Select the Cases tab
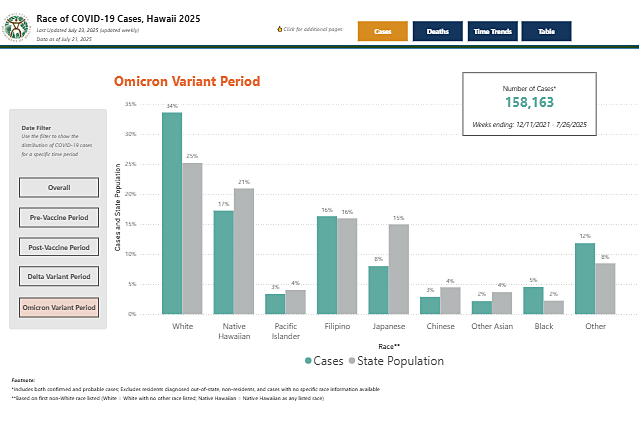Viewport: 640px width, 425px height. click(x=382, y=31)
